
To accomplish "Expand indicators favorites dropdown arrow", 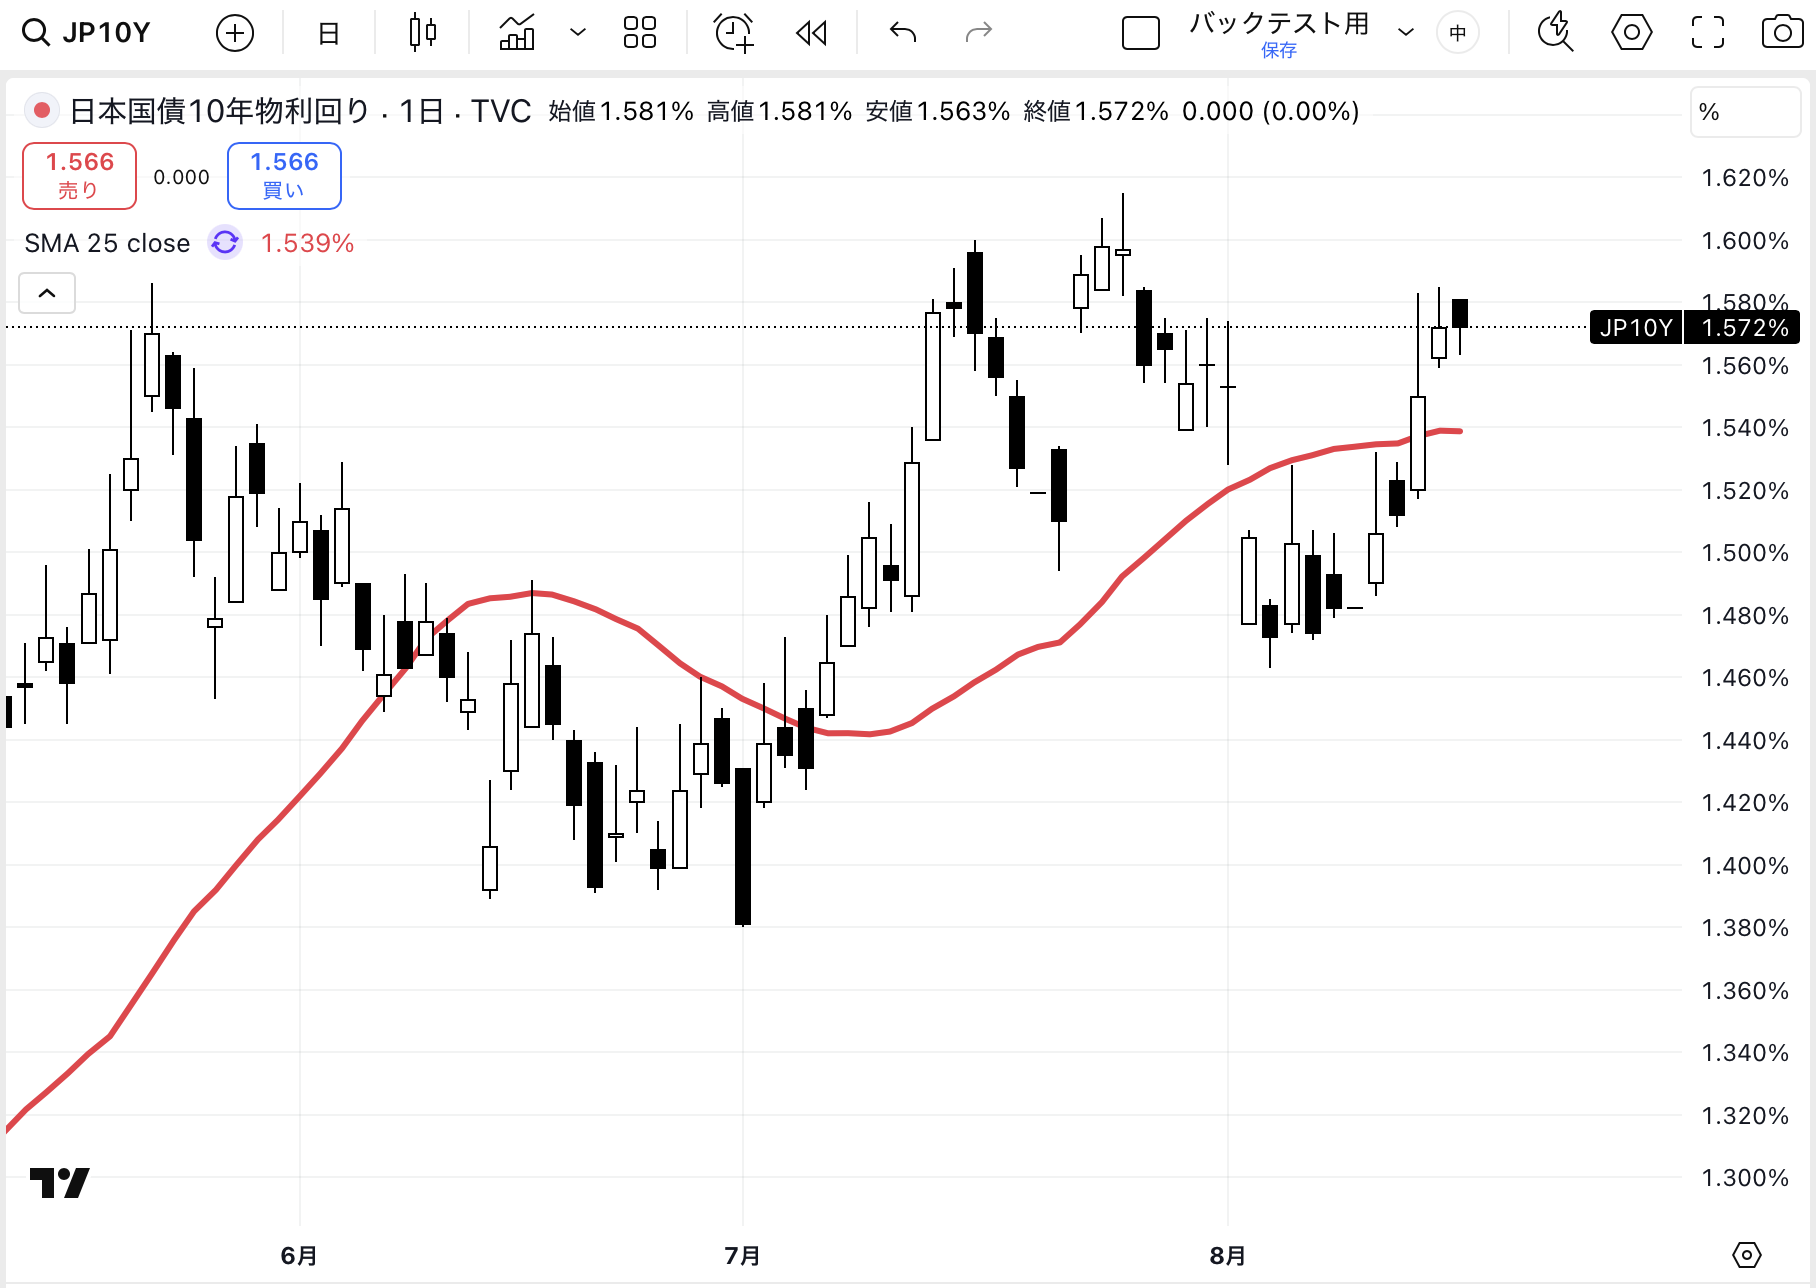I will (x=577, y=33).
